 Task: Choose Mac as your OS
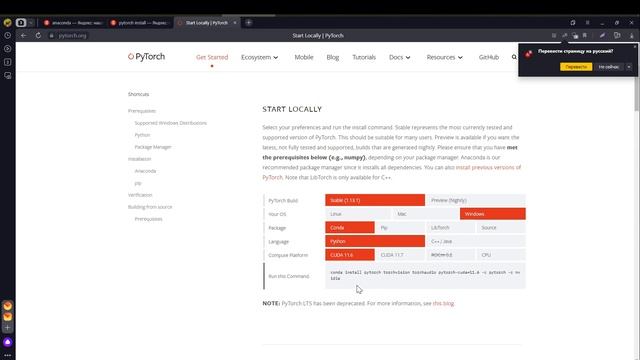coord(425,214)
